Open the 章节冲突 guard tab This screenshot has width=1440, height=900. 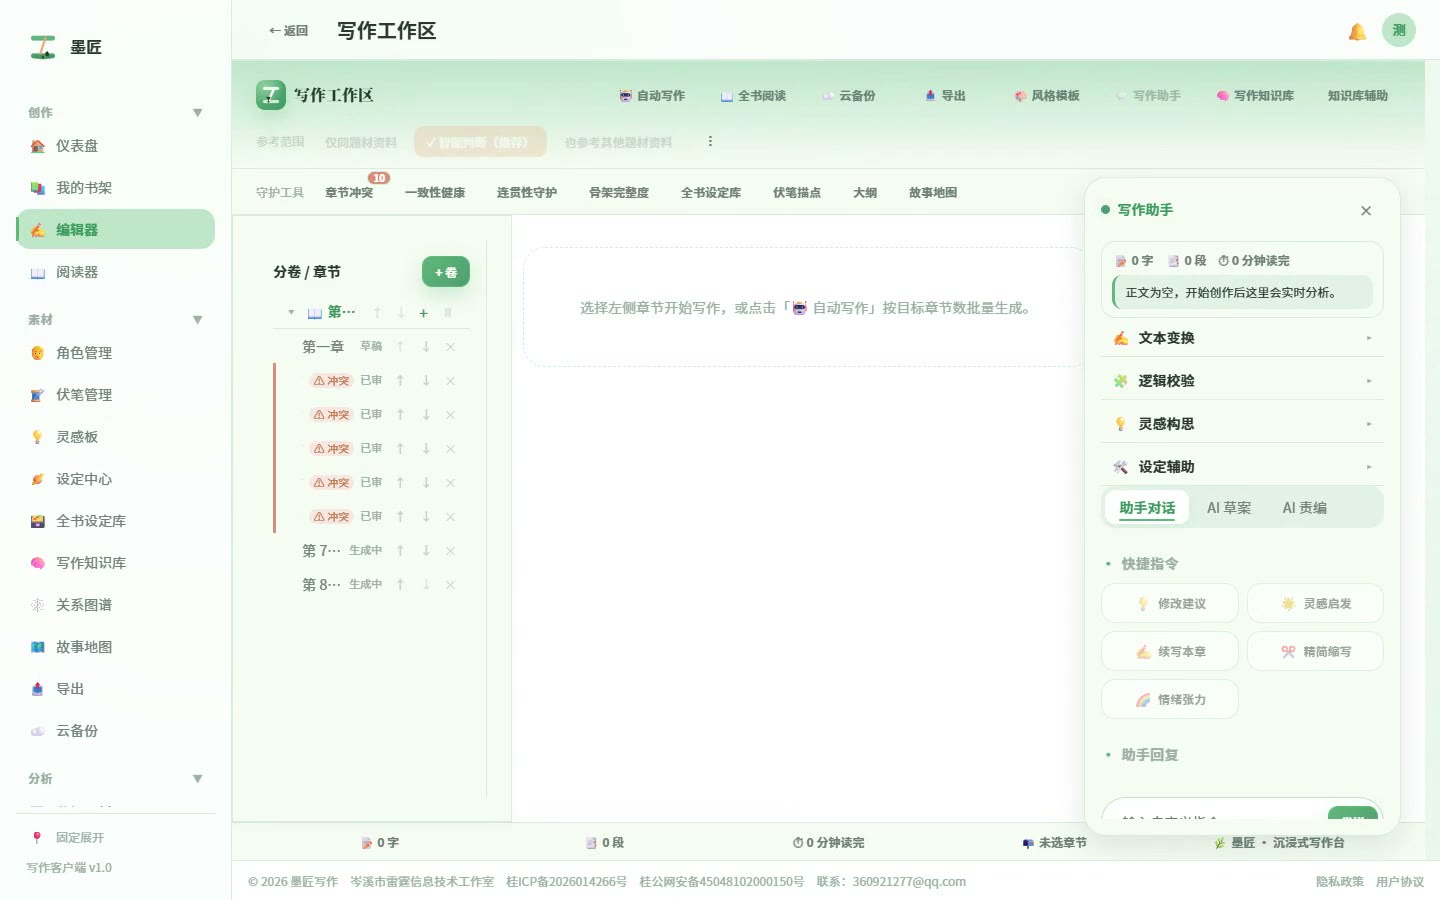349,193
